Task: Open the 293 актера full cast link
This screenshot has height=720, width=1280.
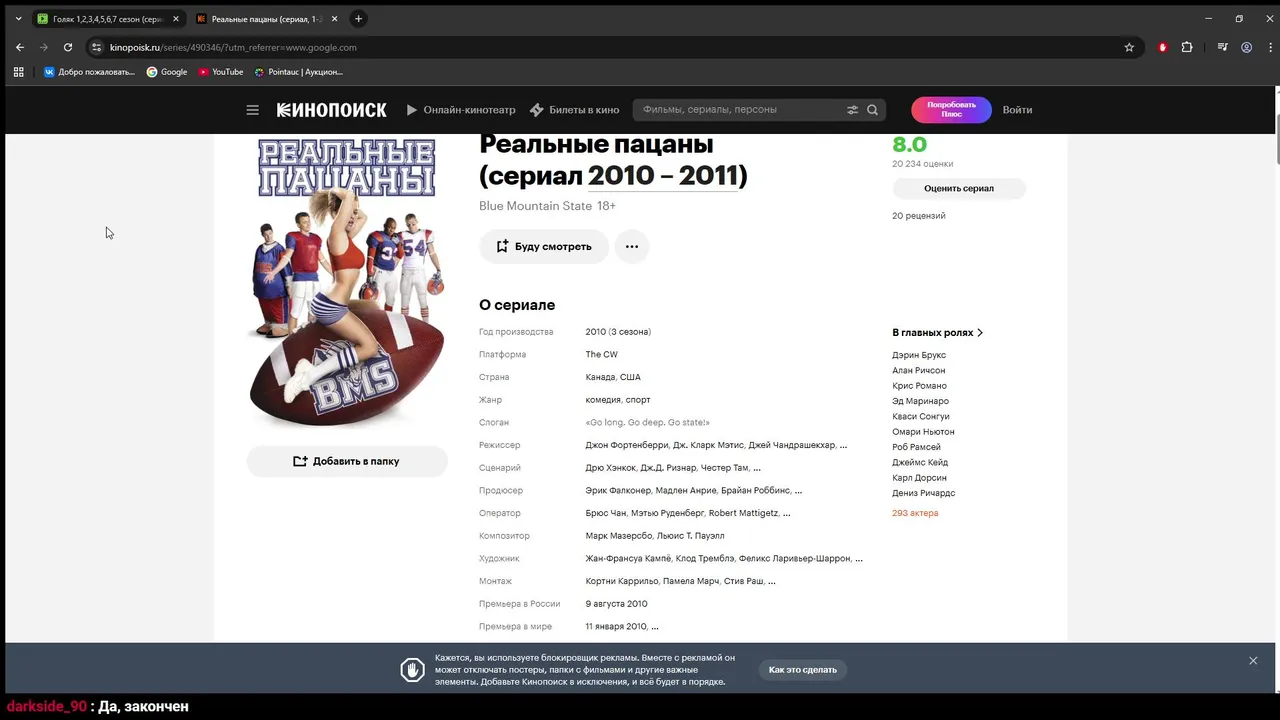Action: coord(915,513)
